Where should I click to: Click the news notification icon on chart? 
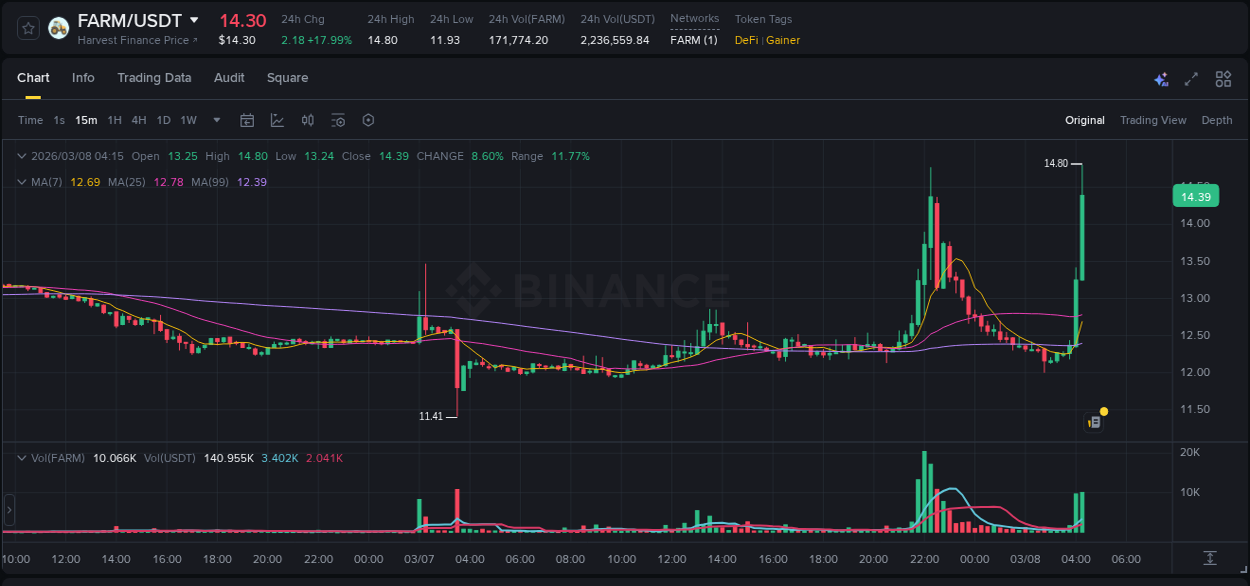coord(1095,422)
